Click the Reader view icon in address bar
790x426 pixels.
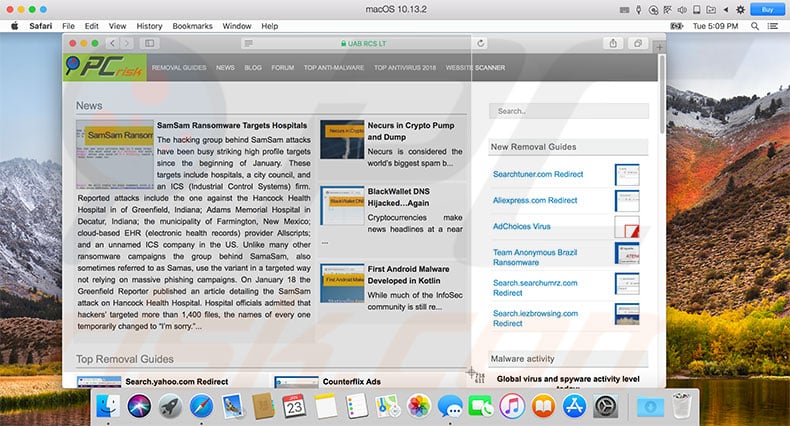pyautogui.click(x=248, y=43)
